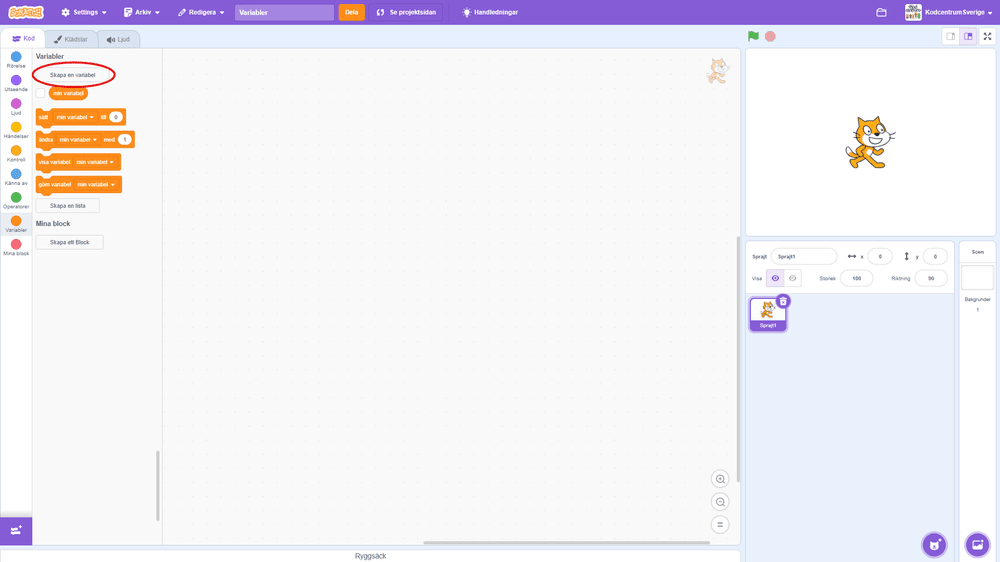
Task: Select the Ljud block category circle
Action: [16, 103]
